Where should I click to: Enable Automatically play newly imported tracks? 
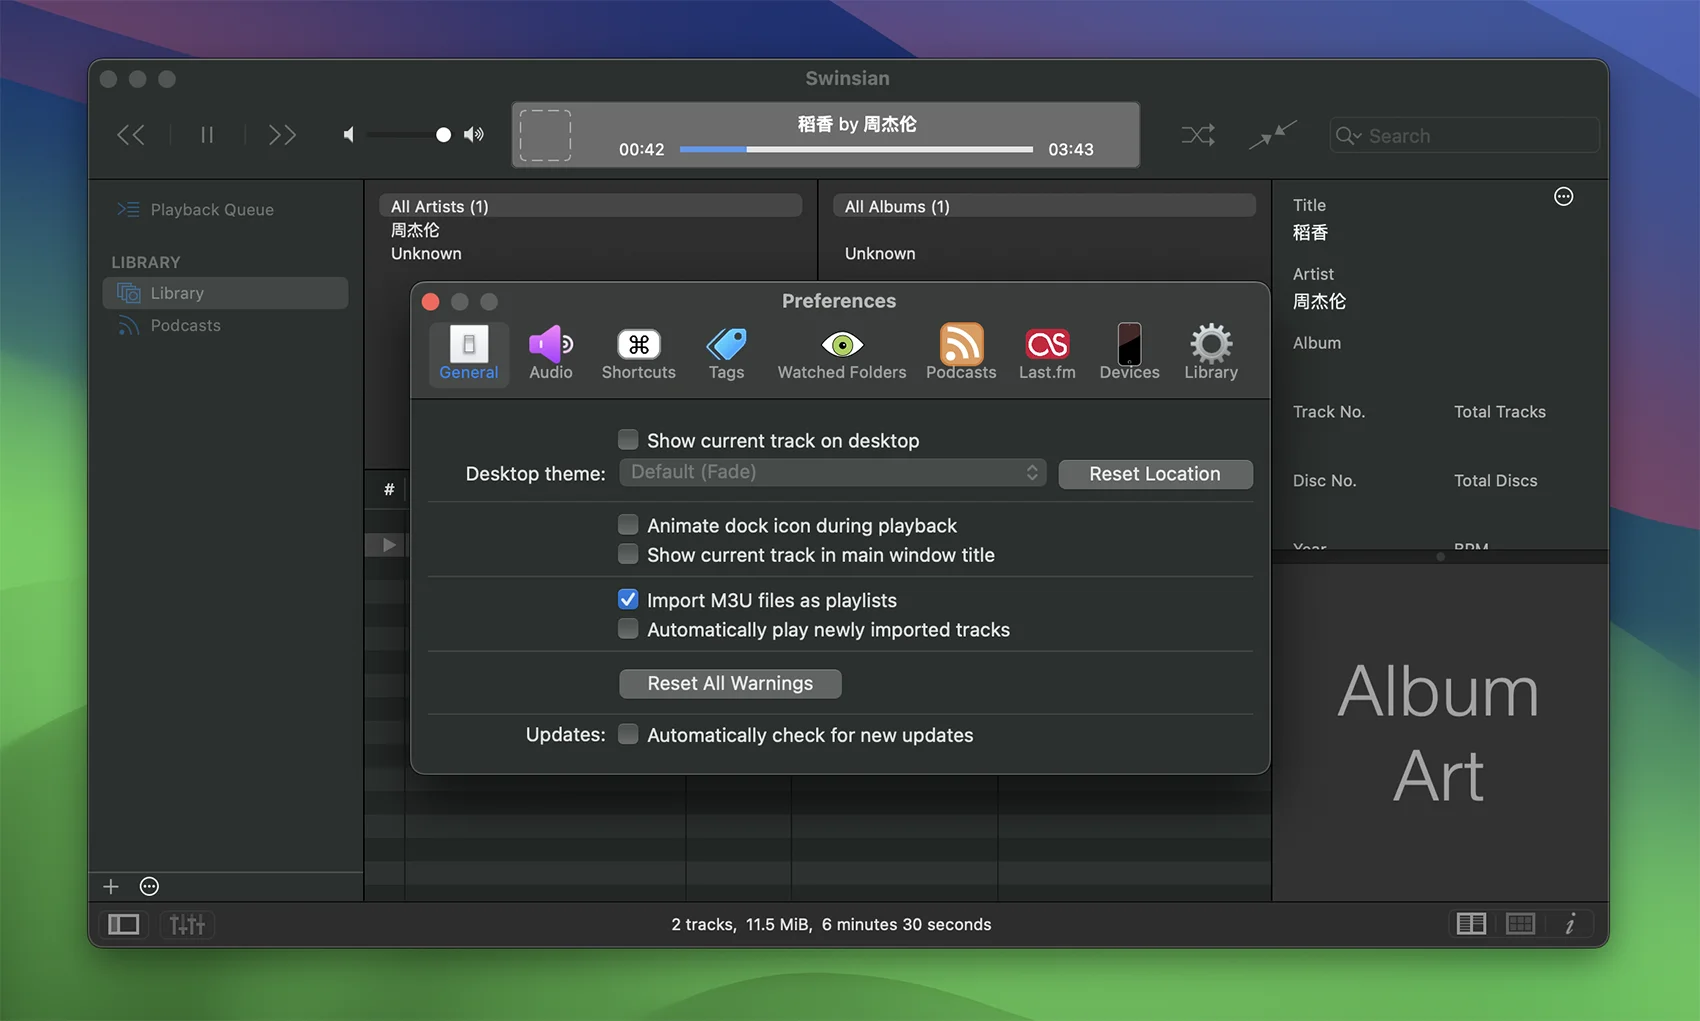[628, 629]
